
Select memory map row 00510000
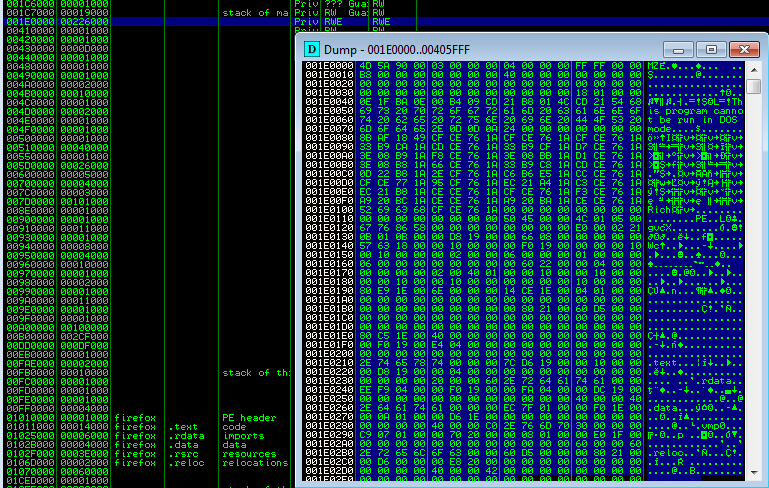(57, 148)
